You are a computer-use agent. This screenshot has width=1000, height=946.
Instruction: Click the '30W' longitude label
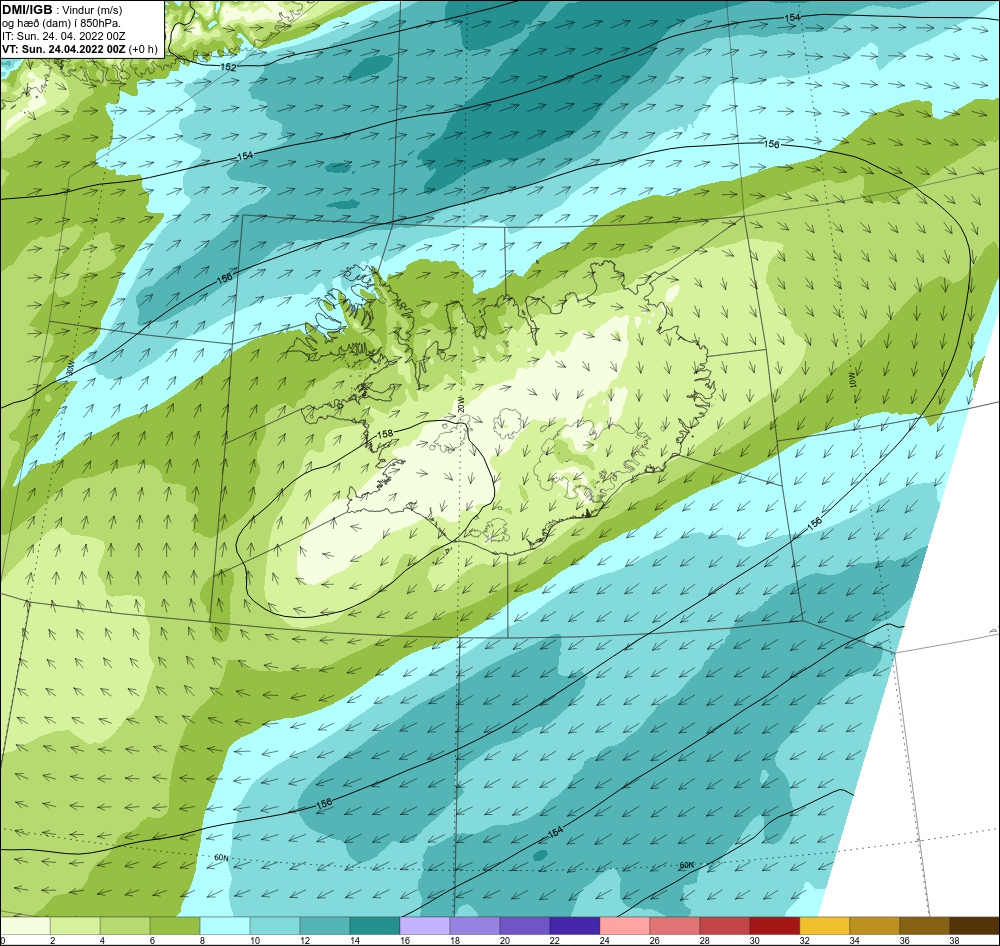coord(71,368)
